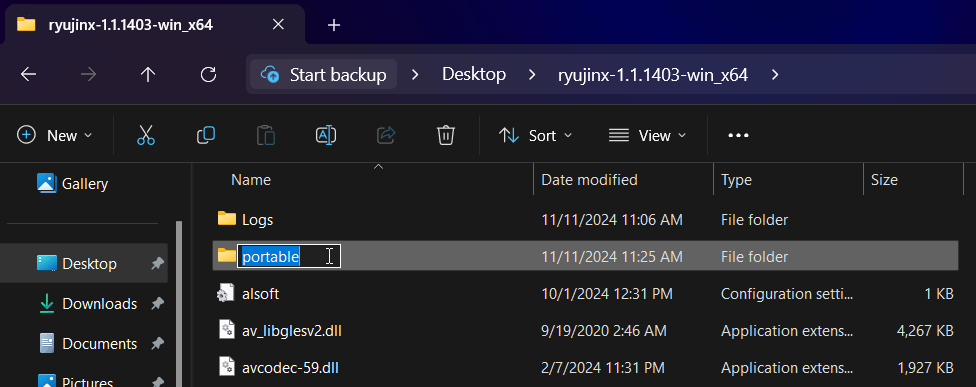Click the Configuration setti... type cell
This screenshot has height=387, width=976.
(786, 294)
